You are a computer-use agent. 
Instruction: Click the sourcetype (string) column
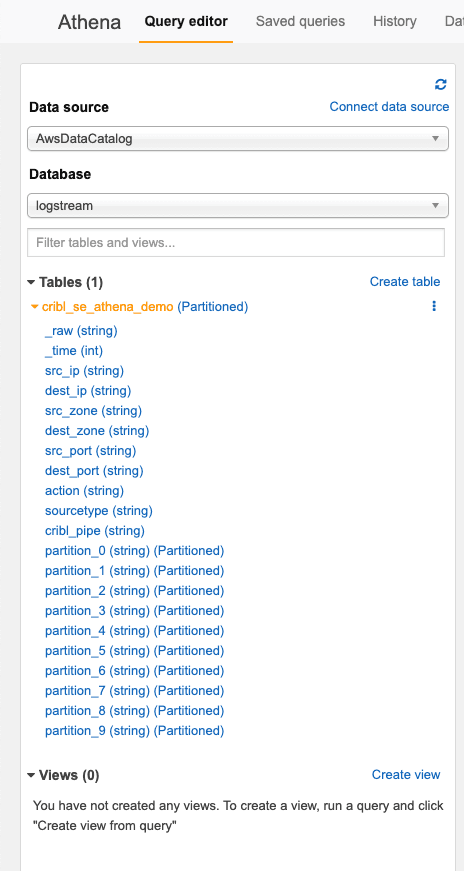(99, 511)
